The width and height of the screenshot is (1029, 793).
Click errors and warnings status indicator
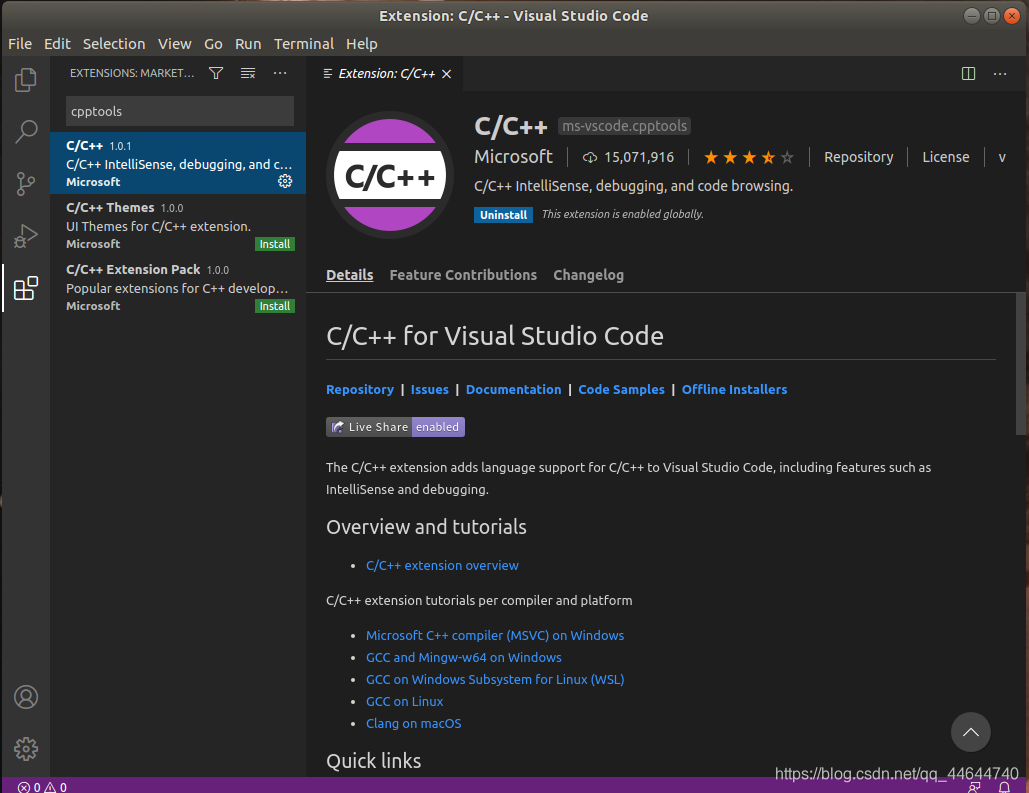coord(43,786)
